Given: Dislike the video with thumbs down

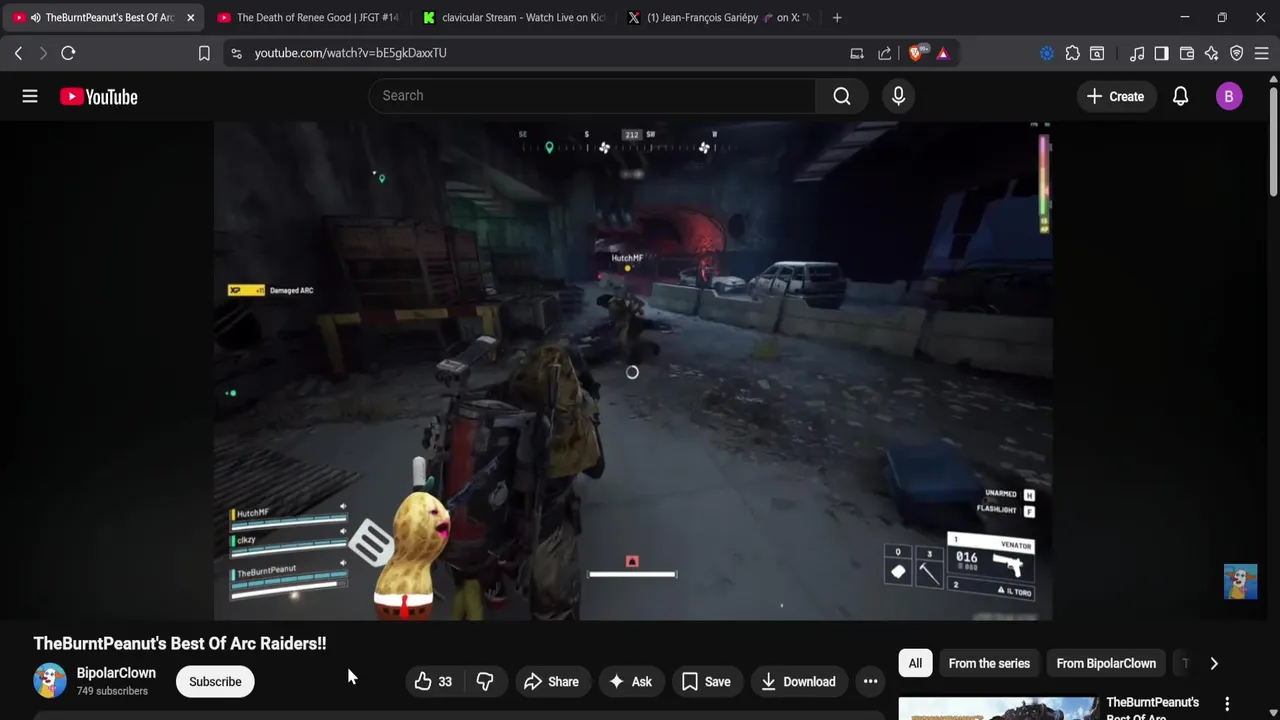Looking at the screenshot, I should coord(485,682).
